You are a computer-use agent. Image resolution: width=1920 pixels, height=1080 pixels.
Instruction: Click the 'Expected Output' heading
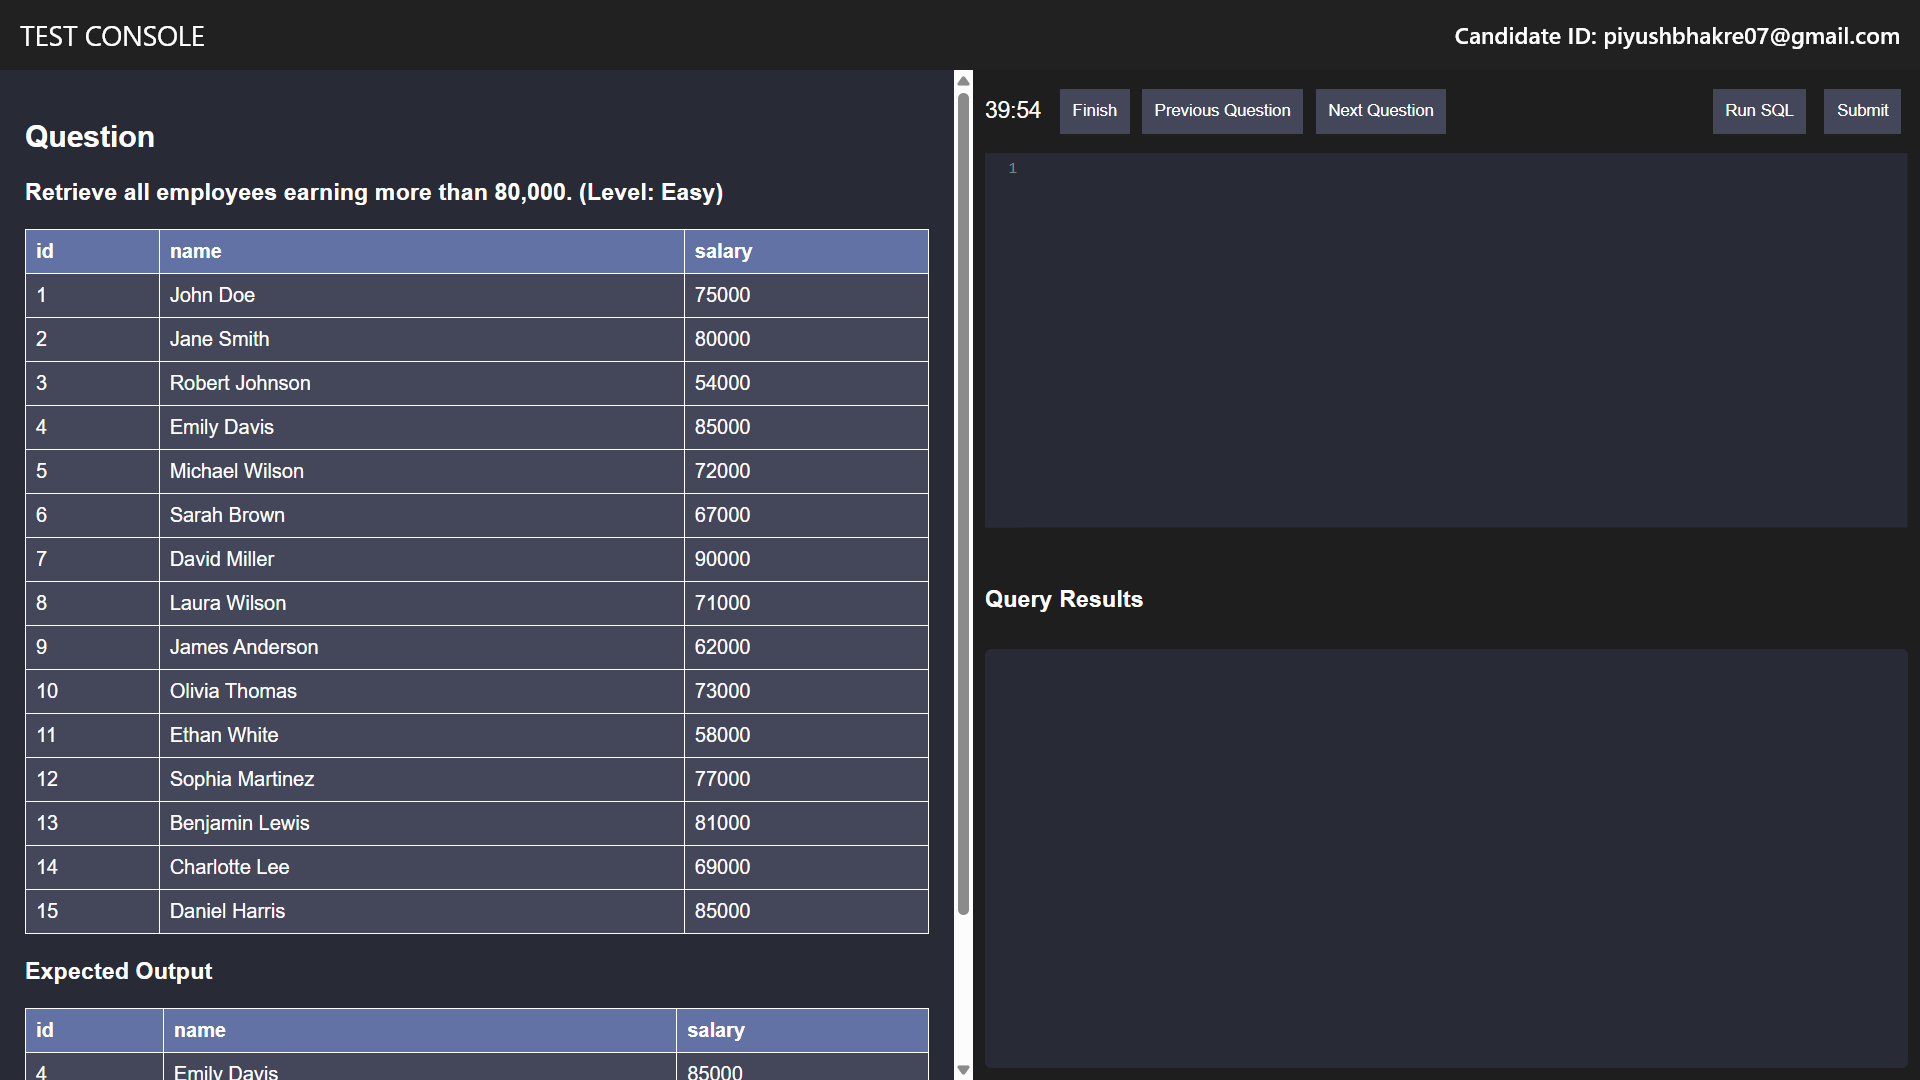click(x=119, y=972)
